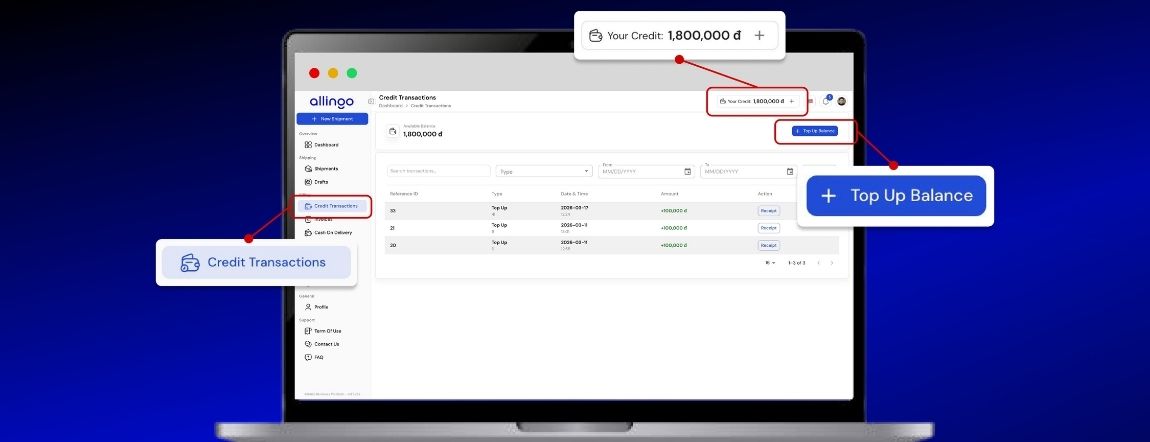Open the user avatar menu
Screen dimensions: 1150x442
[x=841, y=101]
